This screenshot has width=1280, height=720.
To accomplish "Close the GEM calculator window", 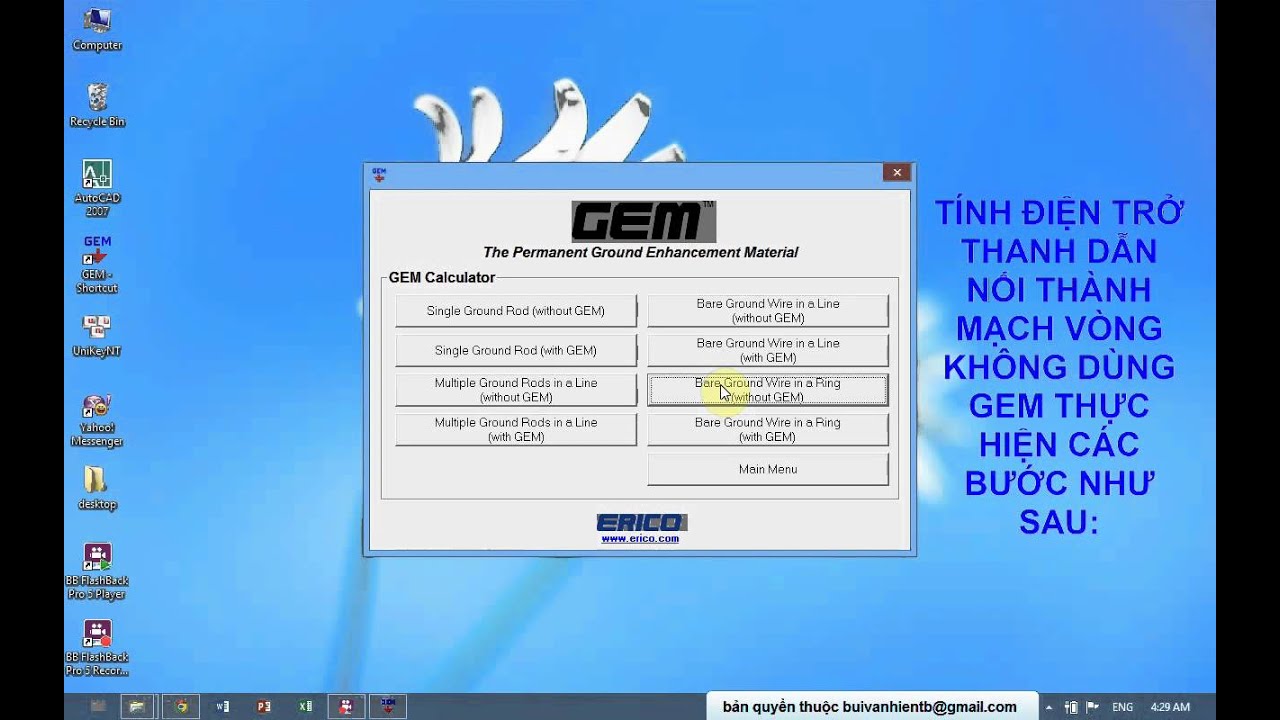I will (897, 173).
